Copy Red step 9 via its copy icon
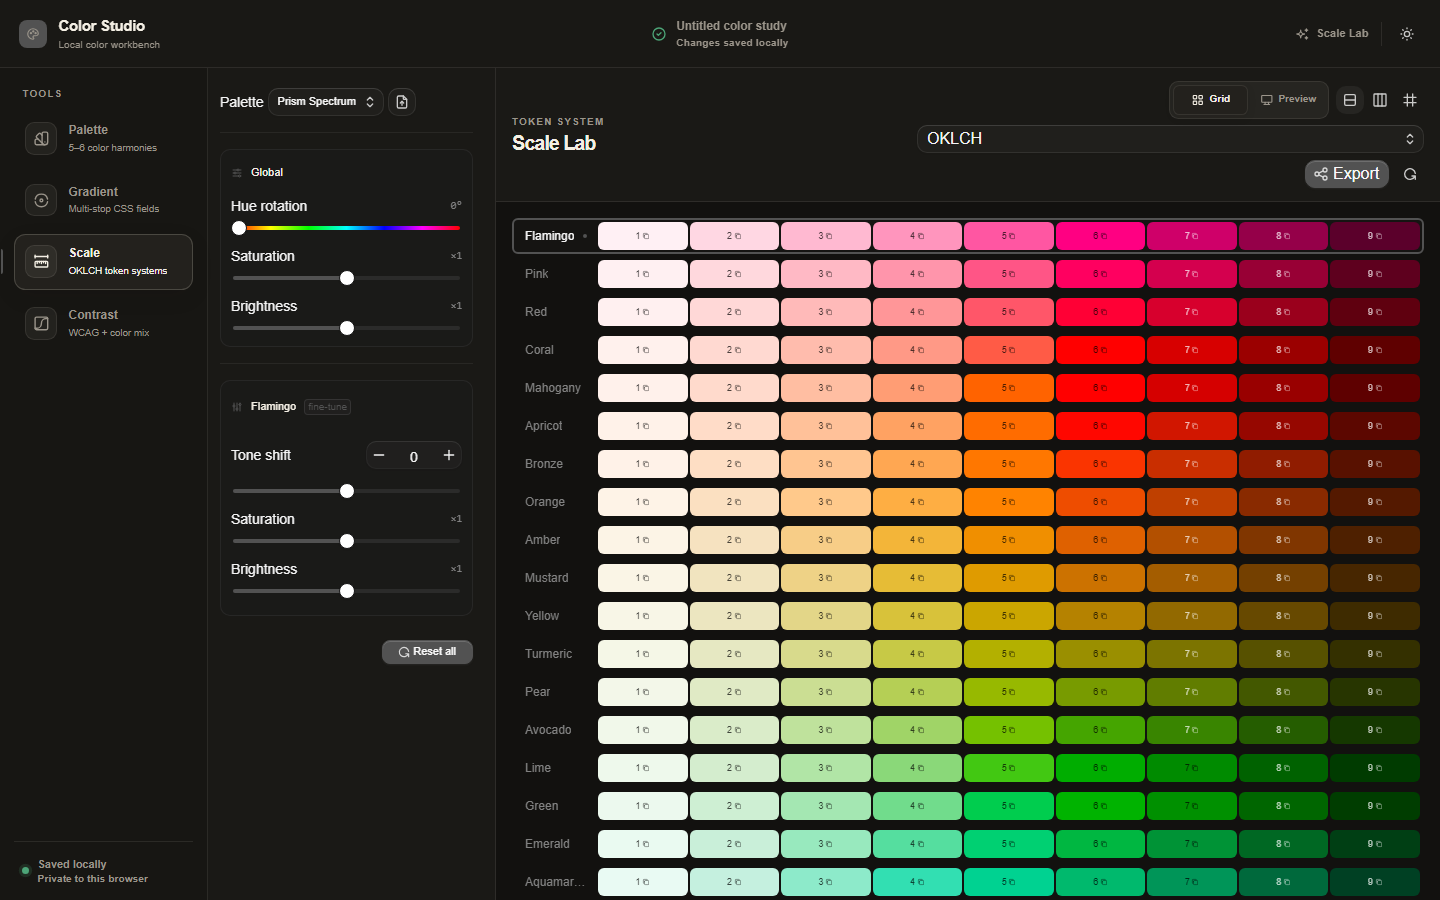1440x900 pixels. 1379,312
